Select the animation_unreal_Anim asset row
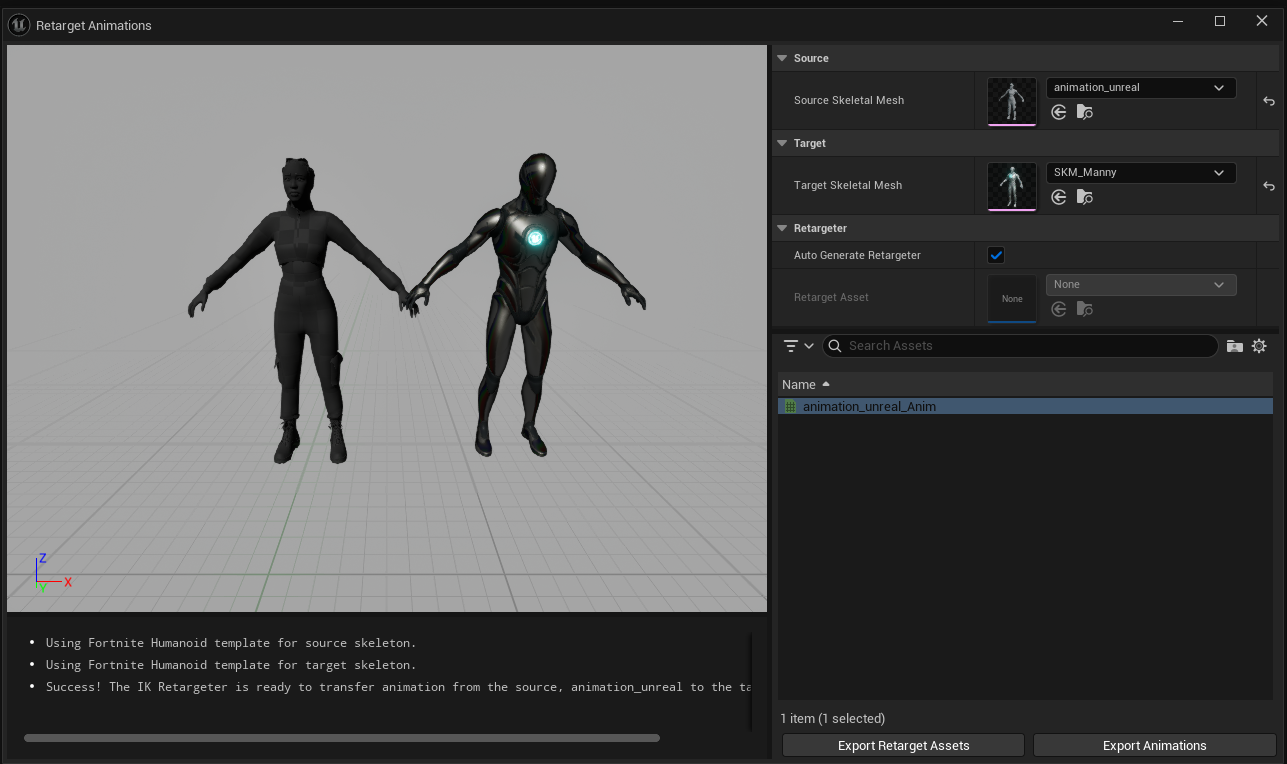The width and height of the screenshot is (1287, 764). 1025,406
